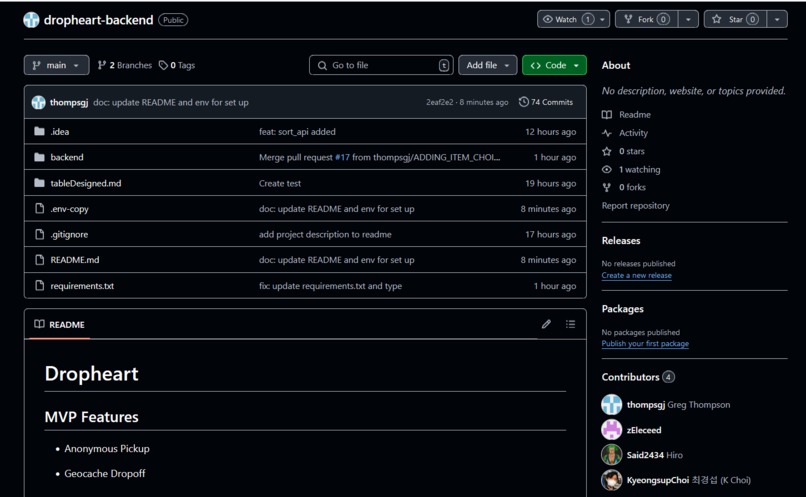Open the 'Create test' commit message

click(x=280, y=183)
